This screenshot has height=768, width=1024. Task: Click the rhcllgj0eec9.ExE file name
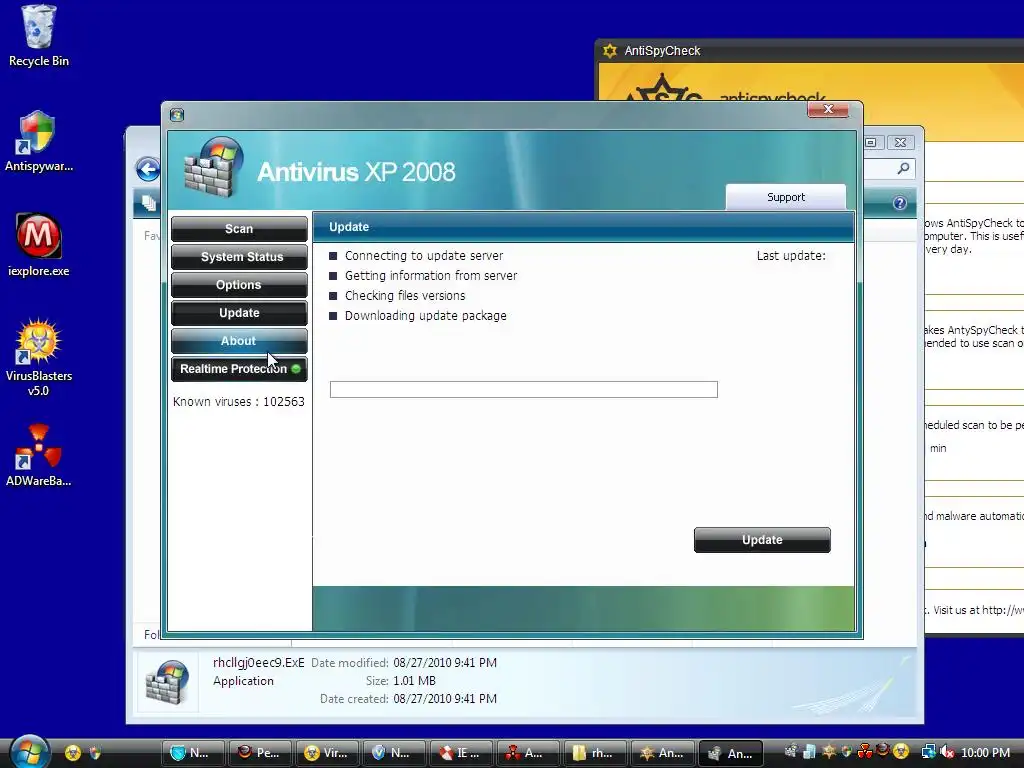(x=259, y=662)
